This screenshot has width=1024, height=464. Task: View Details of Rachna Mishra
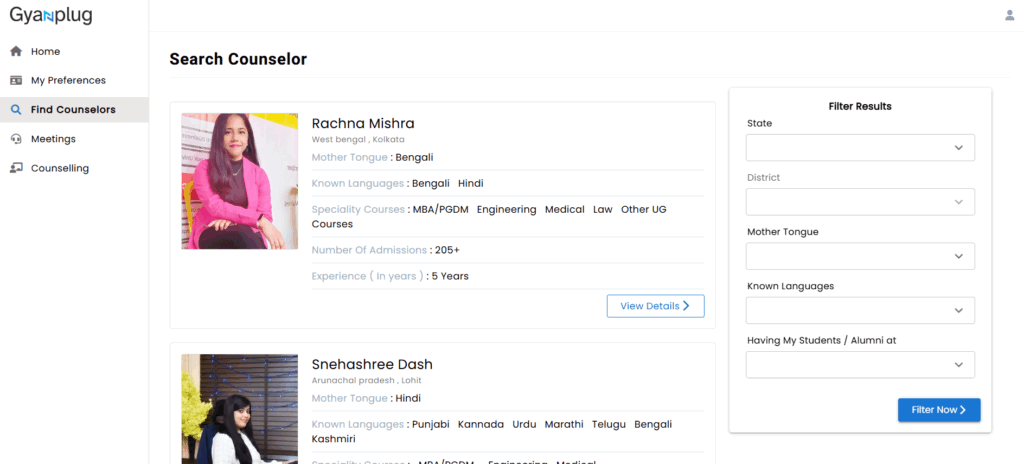click(655, 306)
